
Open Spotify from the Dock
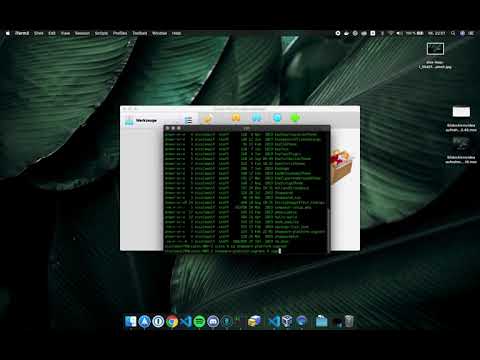coord(199,321)
